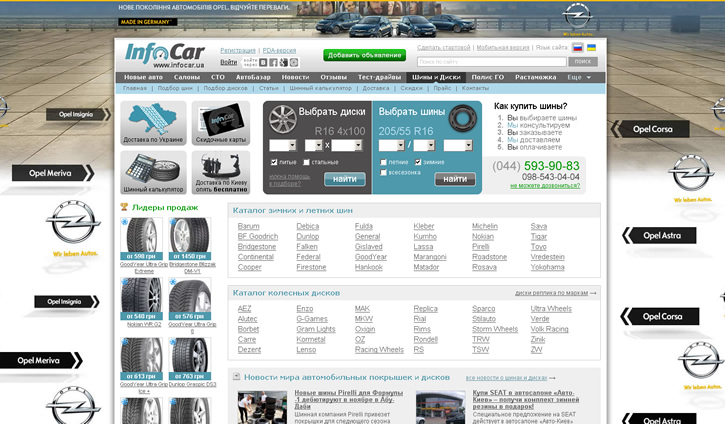Enable the всесезонка tires checkbox
Image resolution: width=725 pixels, height=424 pixels.
383,172
